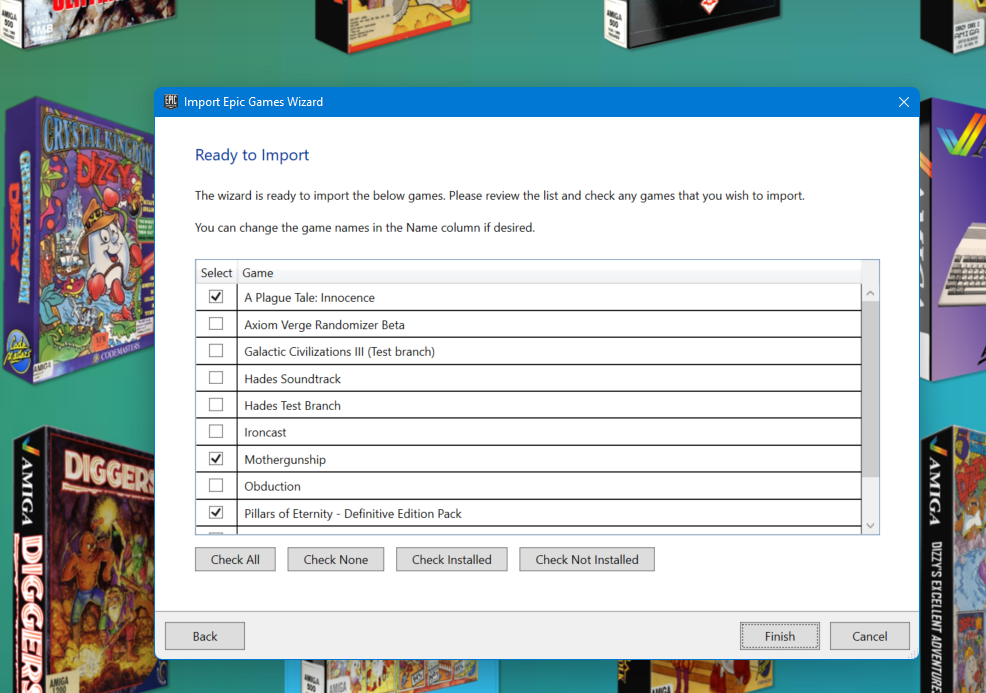The width and height of the screenshot is (986, 693).
Task: Go Back in the wizard
Action: [x=205, y=636]
